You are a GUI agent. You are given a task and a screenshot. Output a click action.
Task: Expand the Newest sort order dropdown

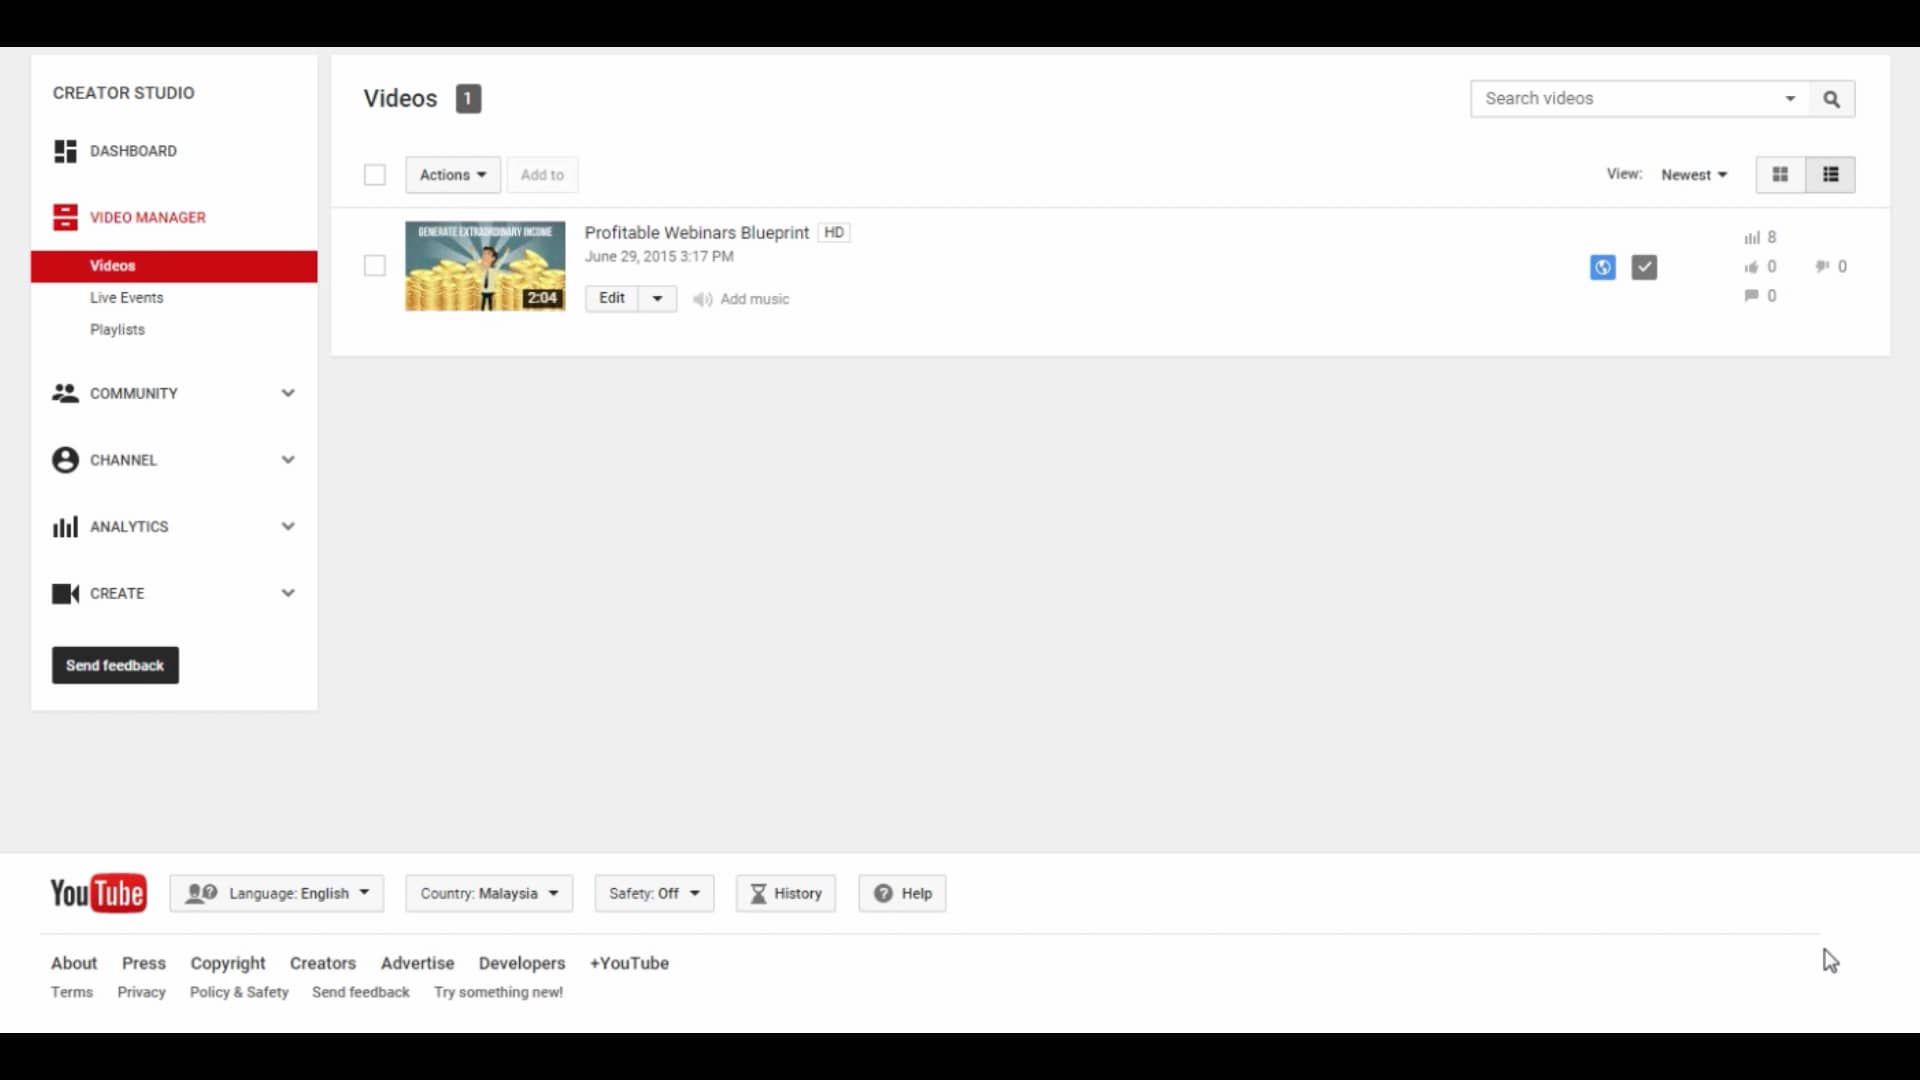click(1694, 174)
